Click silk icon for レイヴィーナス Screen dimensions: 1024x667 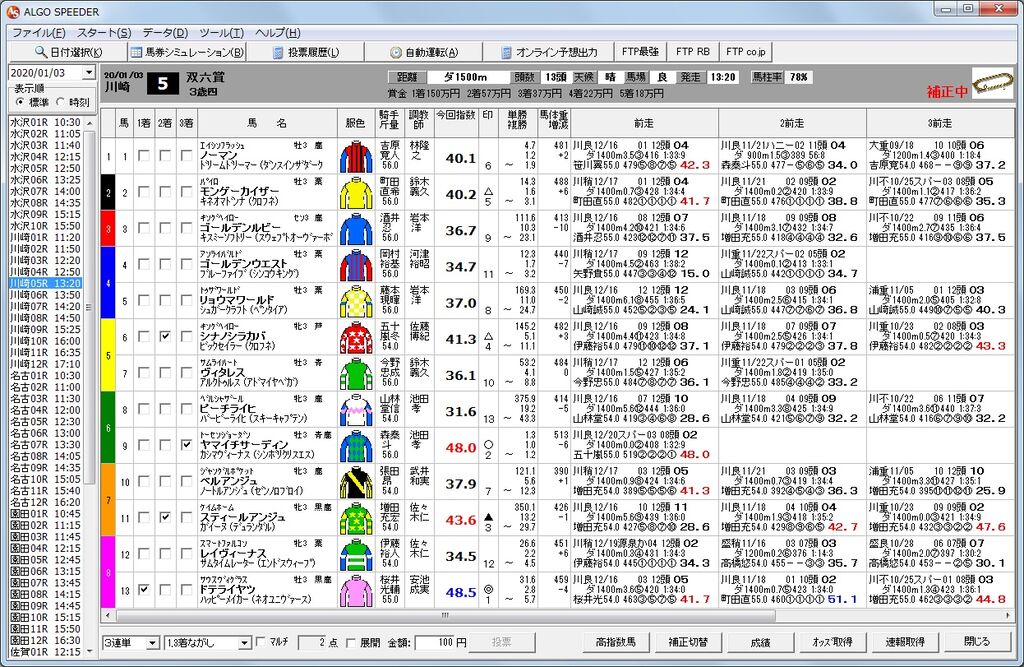pos(356,555)
